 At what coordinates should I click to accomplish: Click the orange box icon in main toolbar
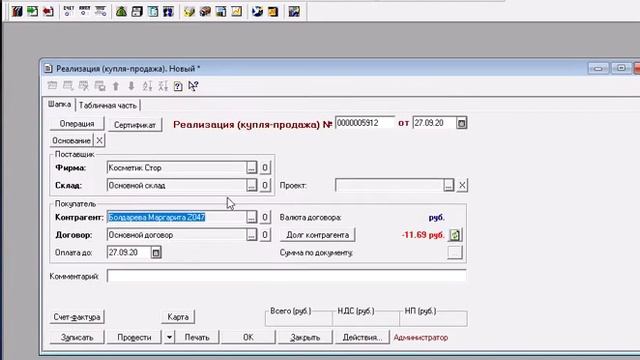pos(273,11)
